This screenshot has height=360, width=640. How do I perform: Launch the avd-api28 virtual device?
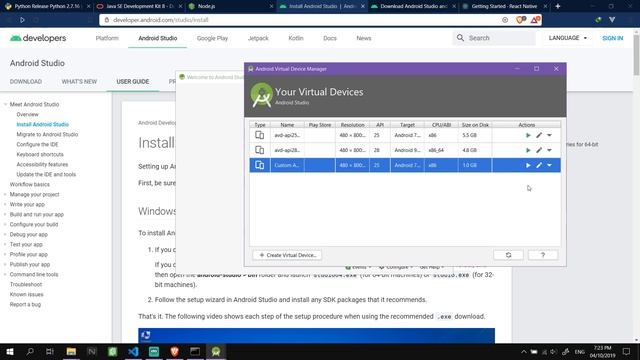pos(528,150)
